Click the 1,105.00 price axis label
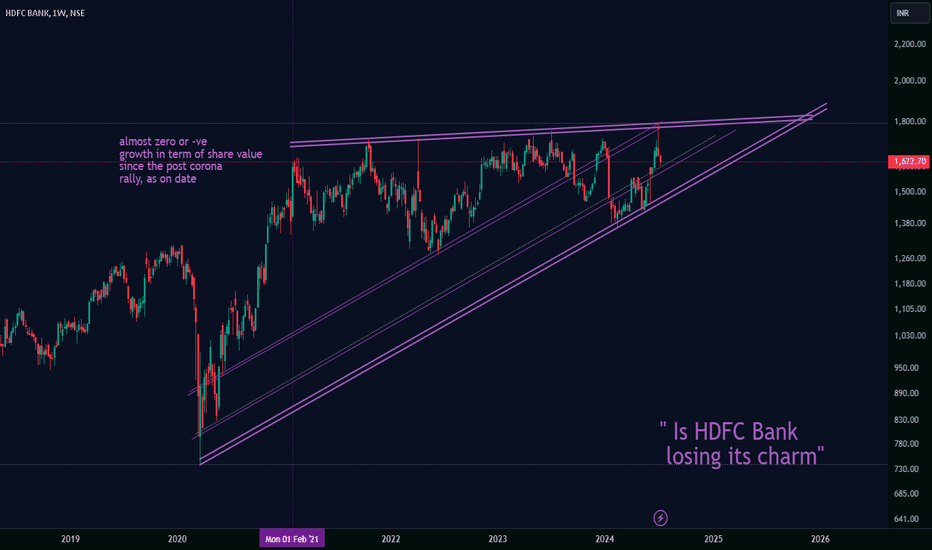The width and height of the screenshot is (932, 550). pos(910,309)
